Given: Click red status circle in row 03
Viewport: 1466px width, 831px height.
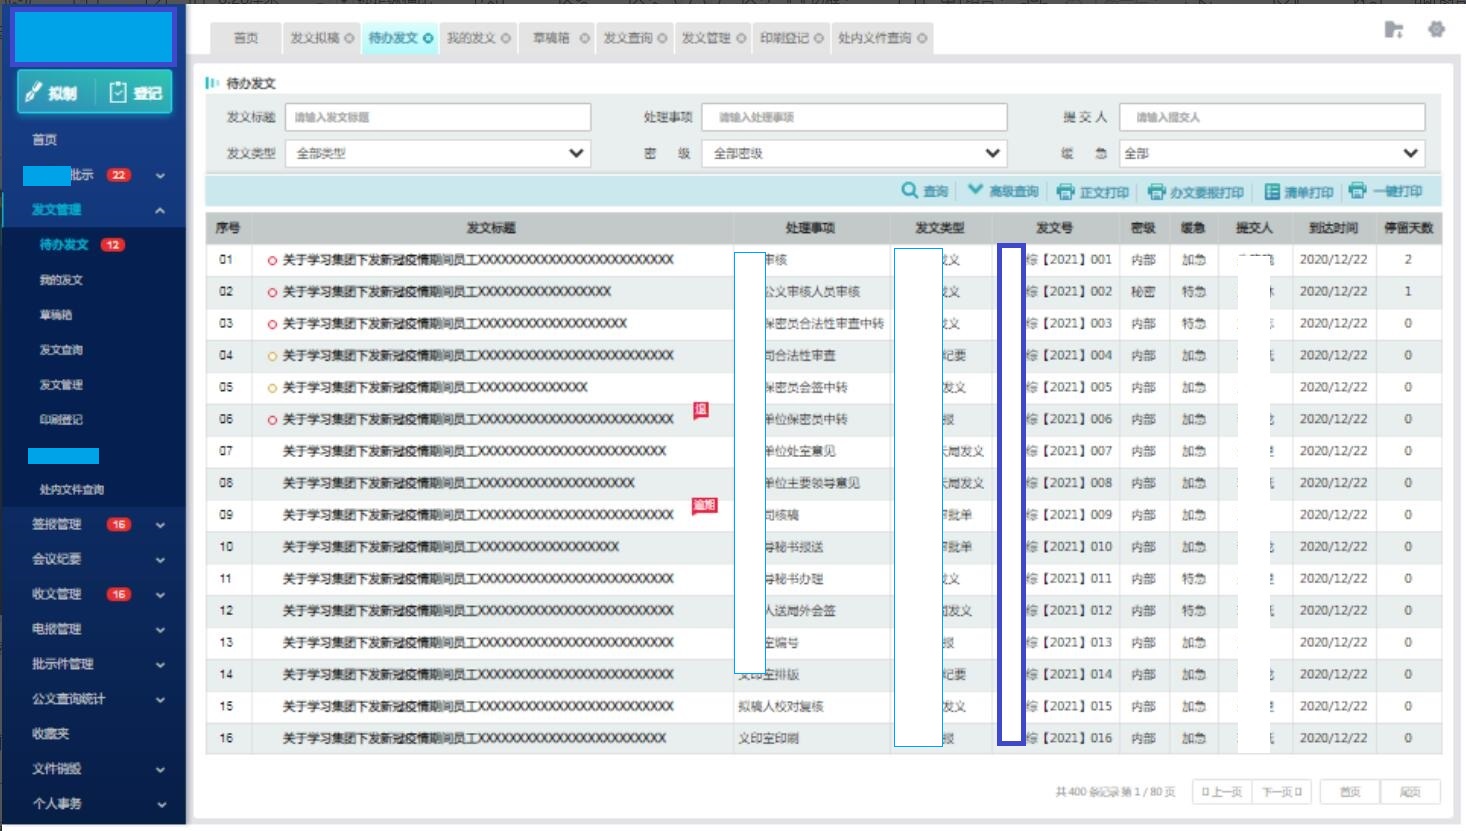Looking at the screenshot, I should (x=272, y=324).
